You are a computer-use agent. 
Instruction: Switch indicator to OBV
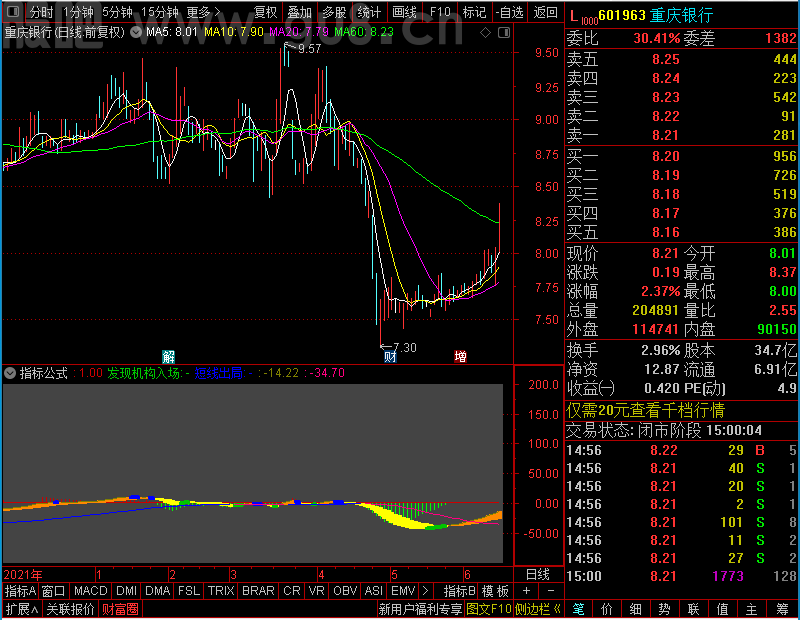tap(344, 591)
